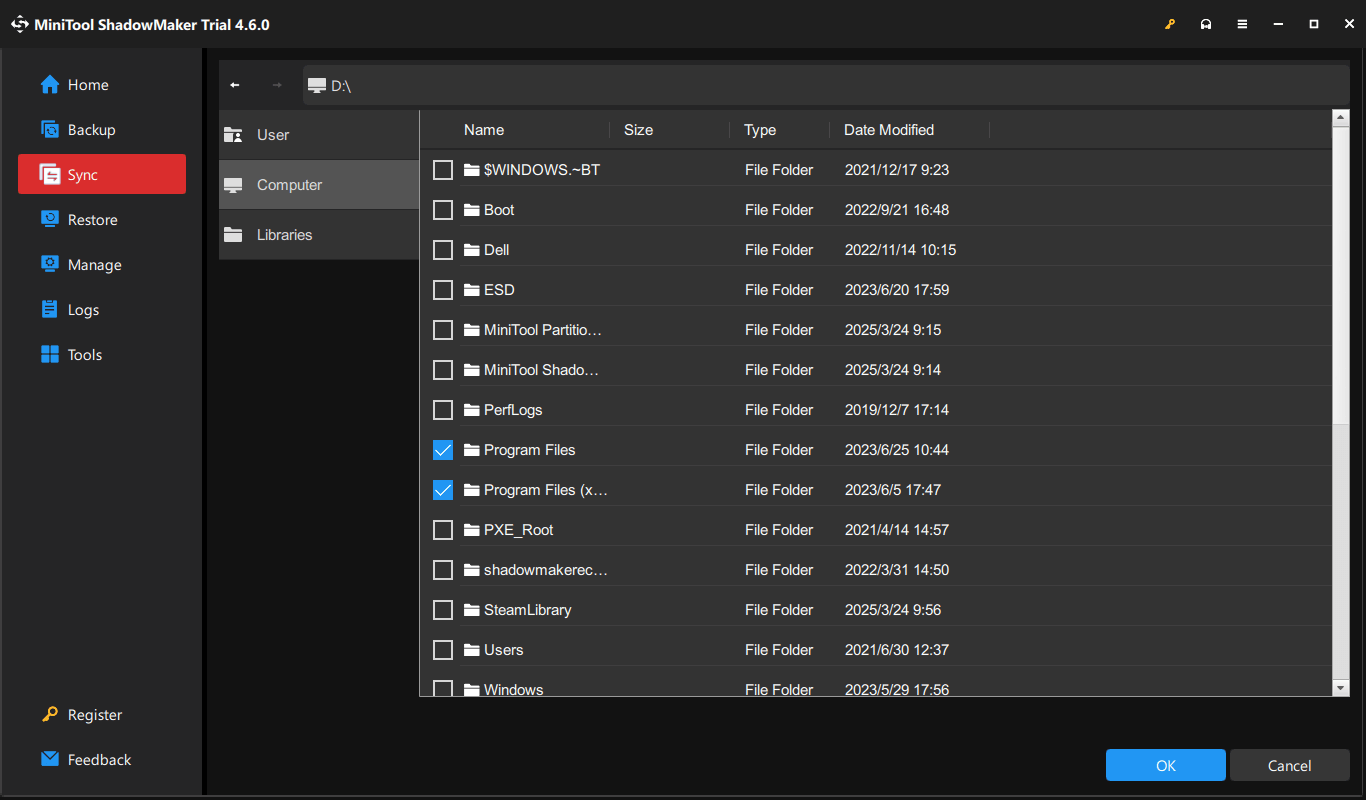Screen dimensions: 1366x800
Task: Select the User source tab
Action: (x=319, y=135)
